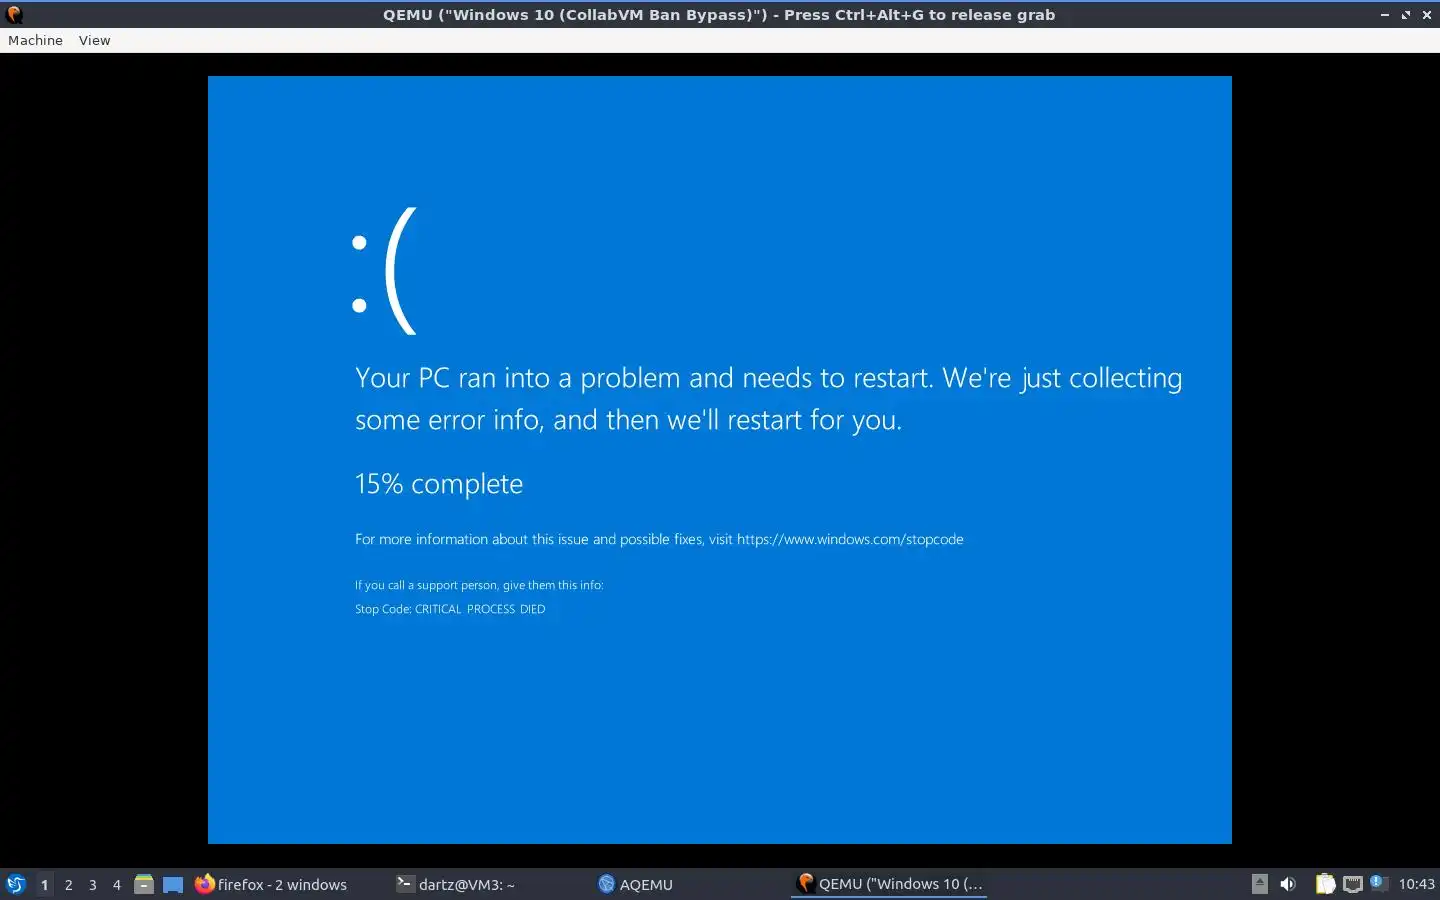Open the volume control tray icon
Viewport: 1440px width, 900px height.
1288,884
